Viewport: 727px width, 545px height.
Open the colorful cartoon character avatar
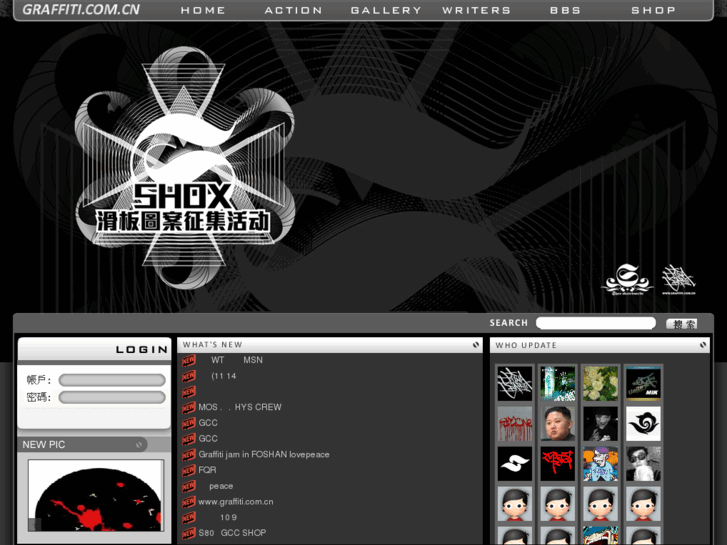pyautogui.click(x=600, y=464)
